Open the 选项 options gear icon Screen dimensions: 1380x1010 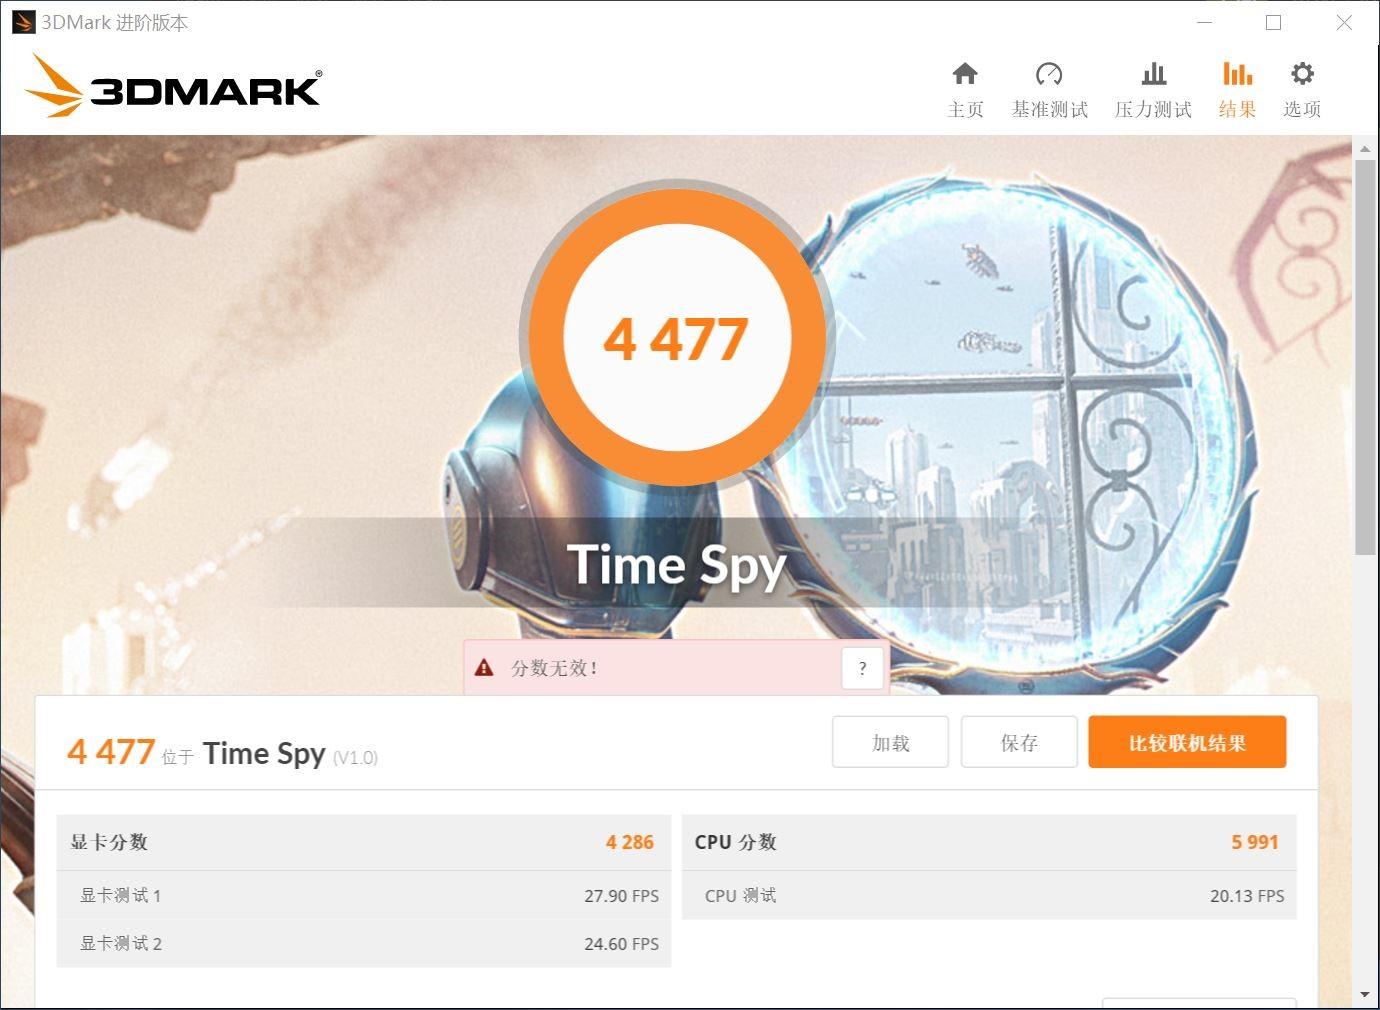(1302, 74)
